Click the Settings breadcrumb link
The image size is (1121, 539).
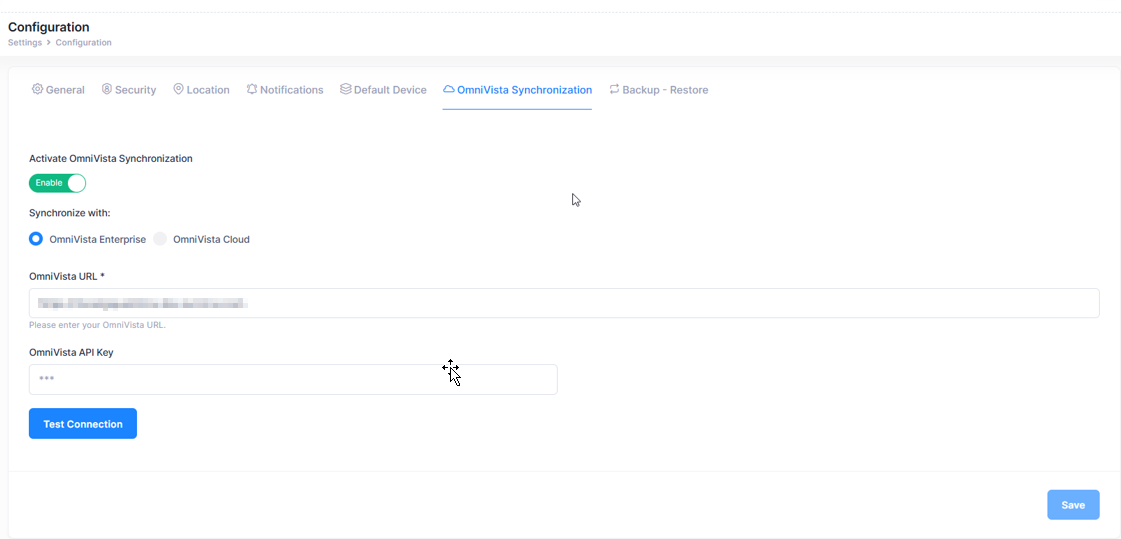pos(25,43)
